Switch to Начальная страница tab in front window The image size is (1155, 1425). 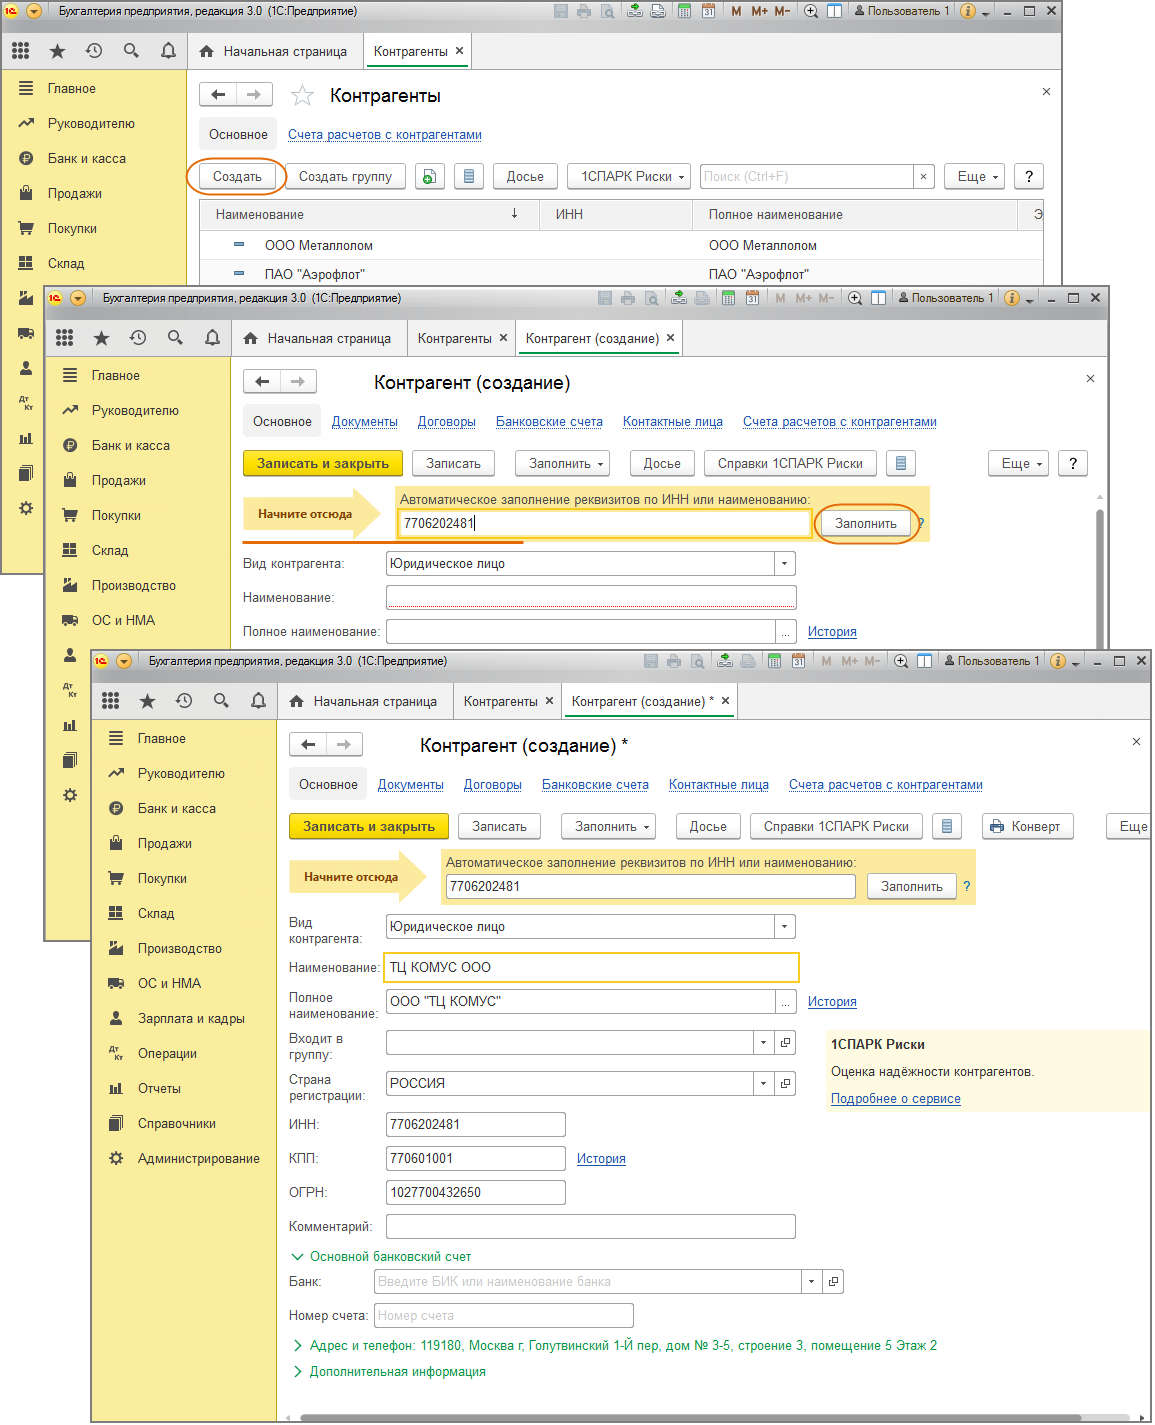364,702
